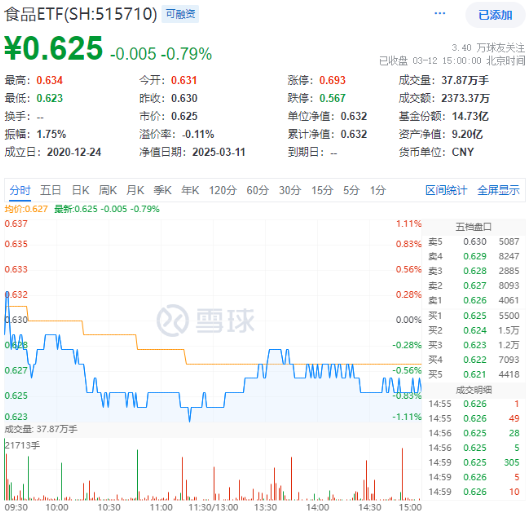Switch to the 月K tab
This screenshot has height=517, width=528.
(x=135, y=190)
